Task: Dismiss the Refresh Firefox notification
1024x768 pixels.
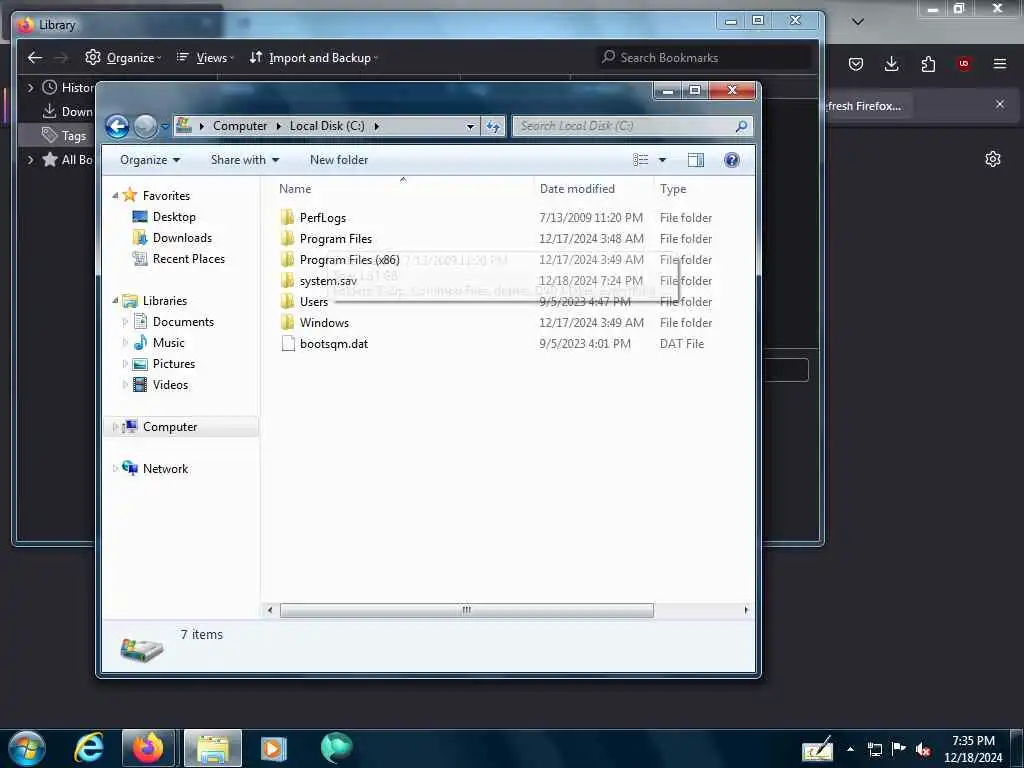Action: tap(1000, 104)
